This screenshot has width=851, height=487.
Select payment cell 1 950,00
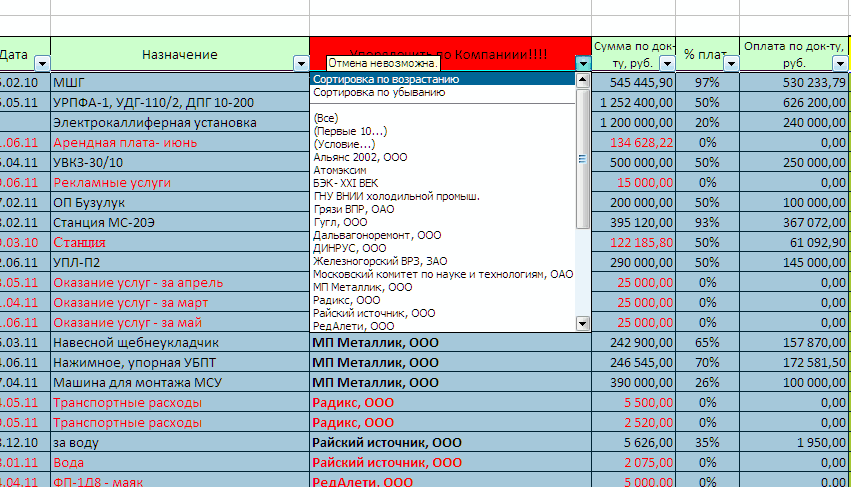click(793, 442)
